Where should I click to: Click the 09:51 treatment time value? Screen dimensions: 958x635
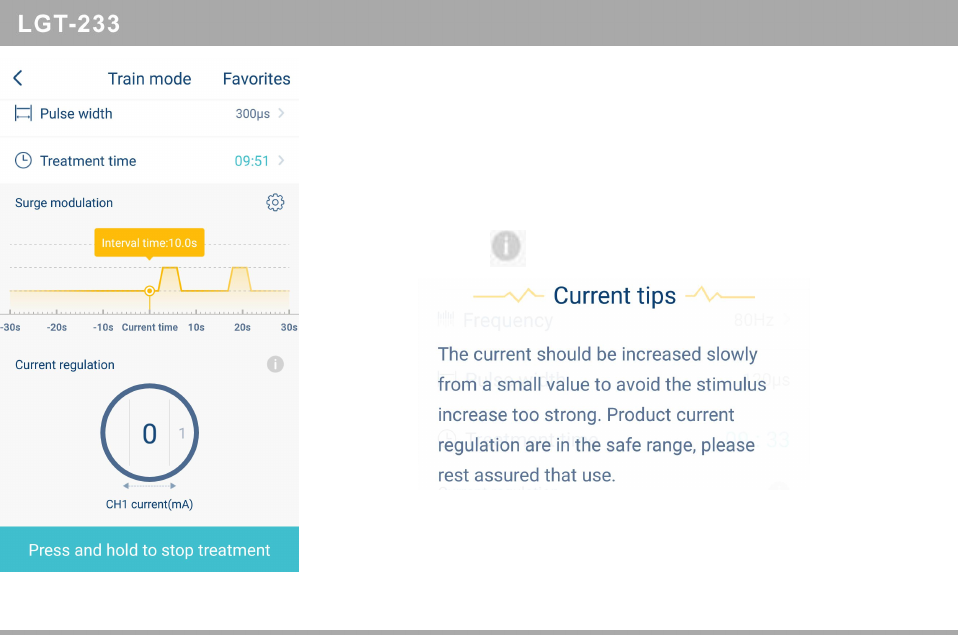pyautogui.click(x=251, y=161)
